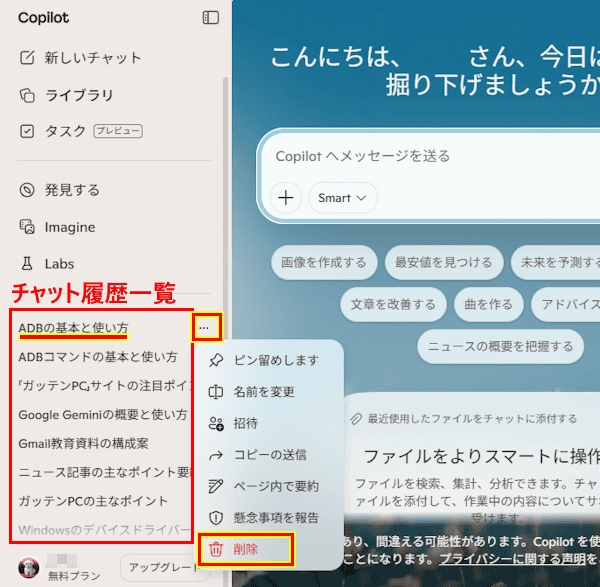Click the share arrow icon beside コピーの送信

216,455
